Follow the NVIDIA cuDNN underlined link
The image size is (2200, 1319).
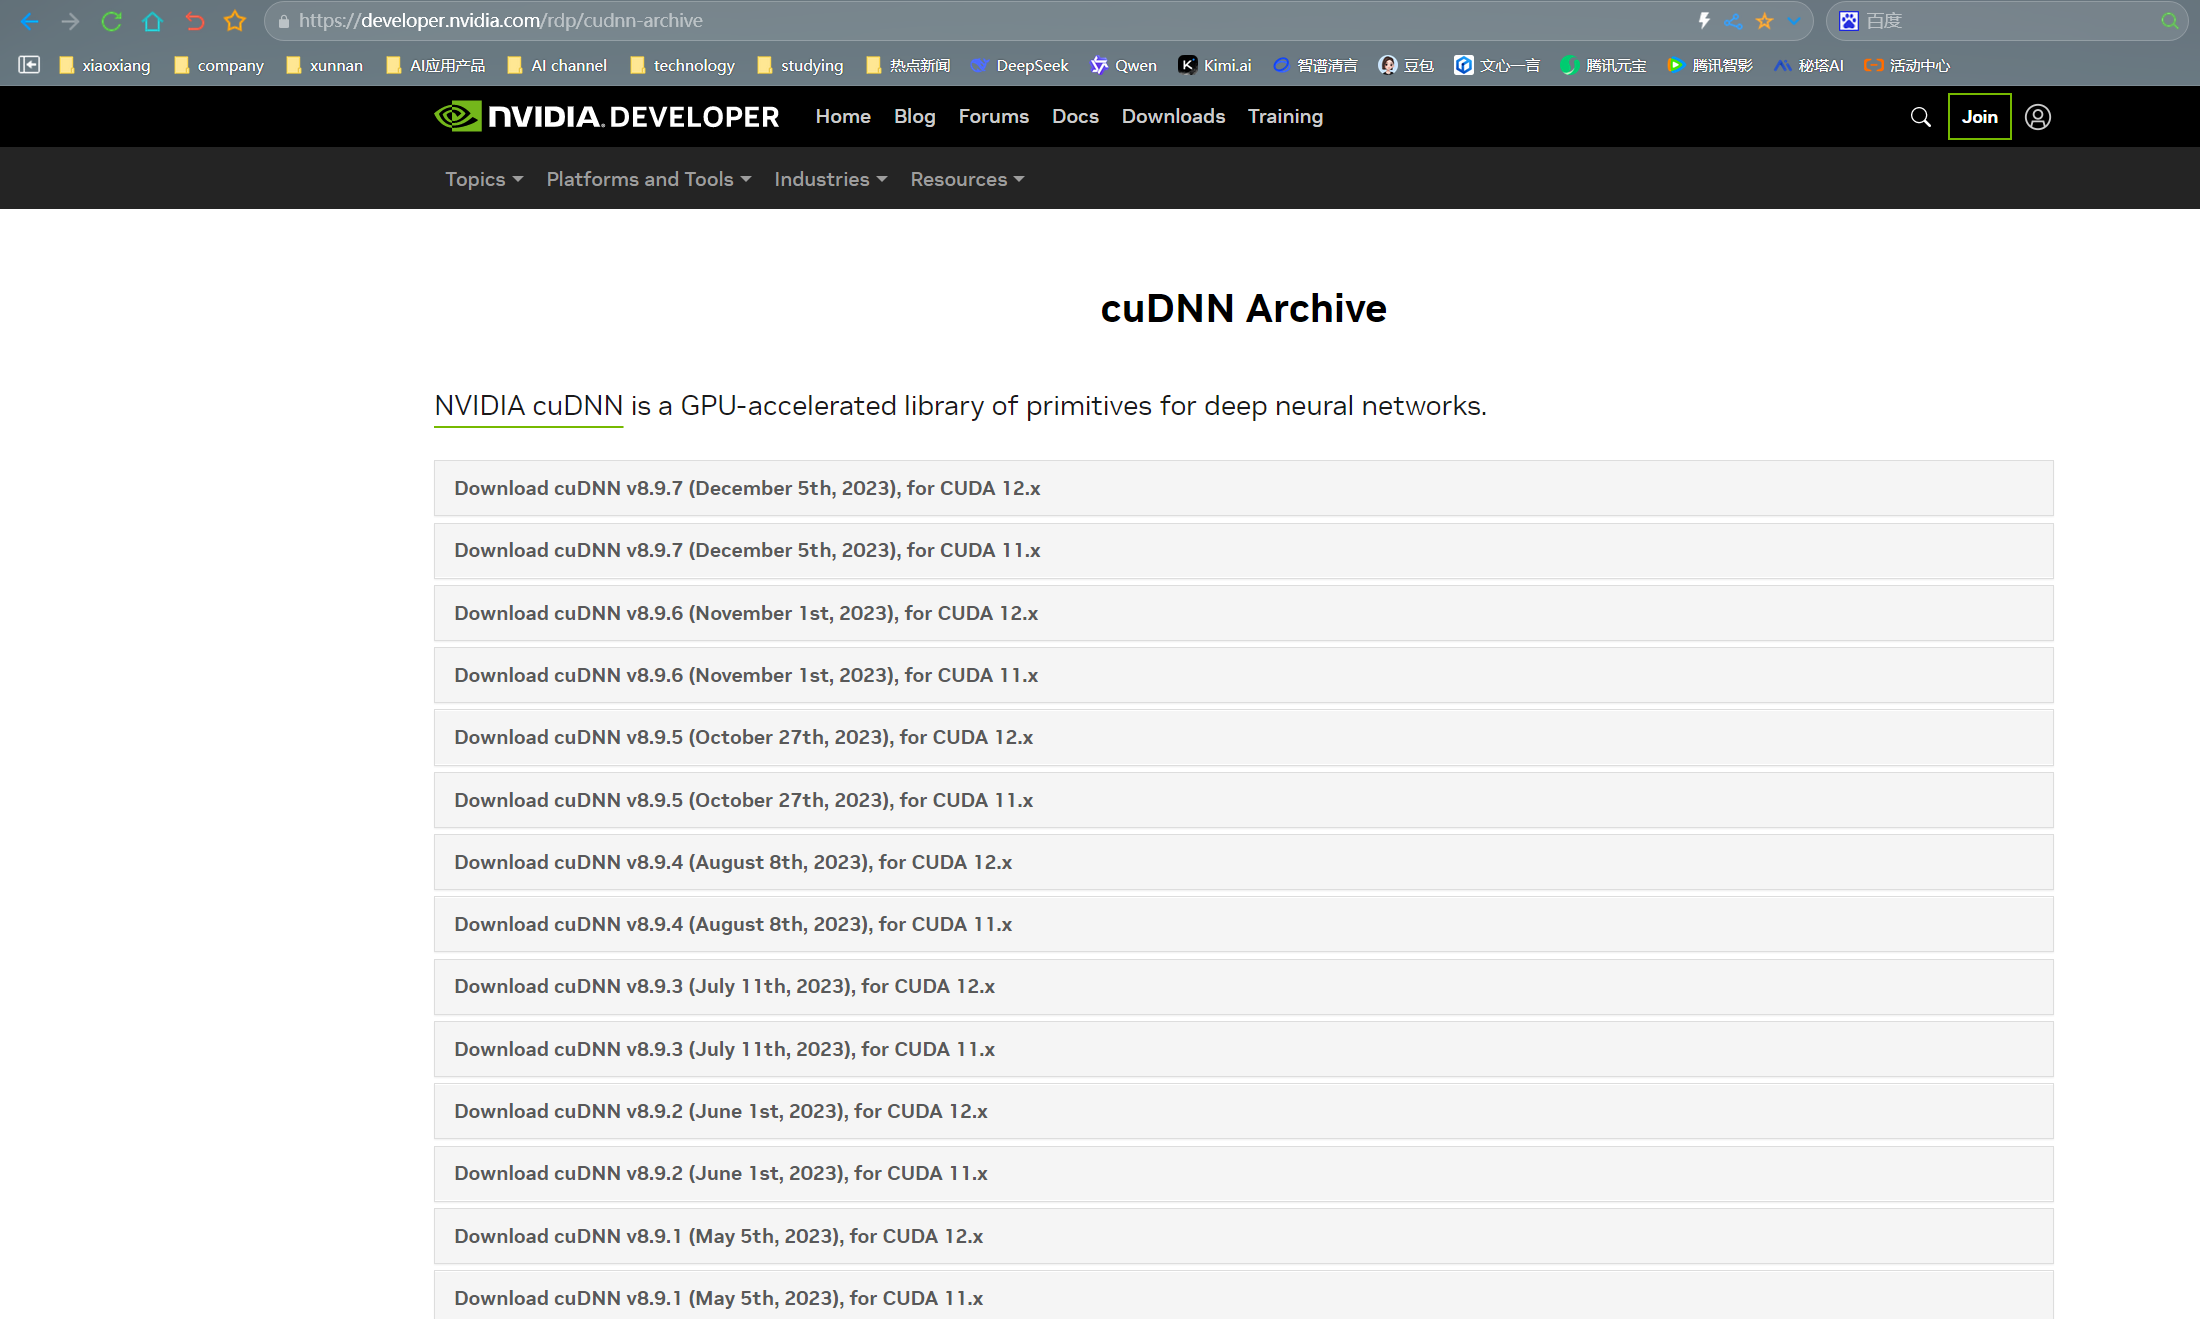pyautogui.click(x=528, y=406)
